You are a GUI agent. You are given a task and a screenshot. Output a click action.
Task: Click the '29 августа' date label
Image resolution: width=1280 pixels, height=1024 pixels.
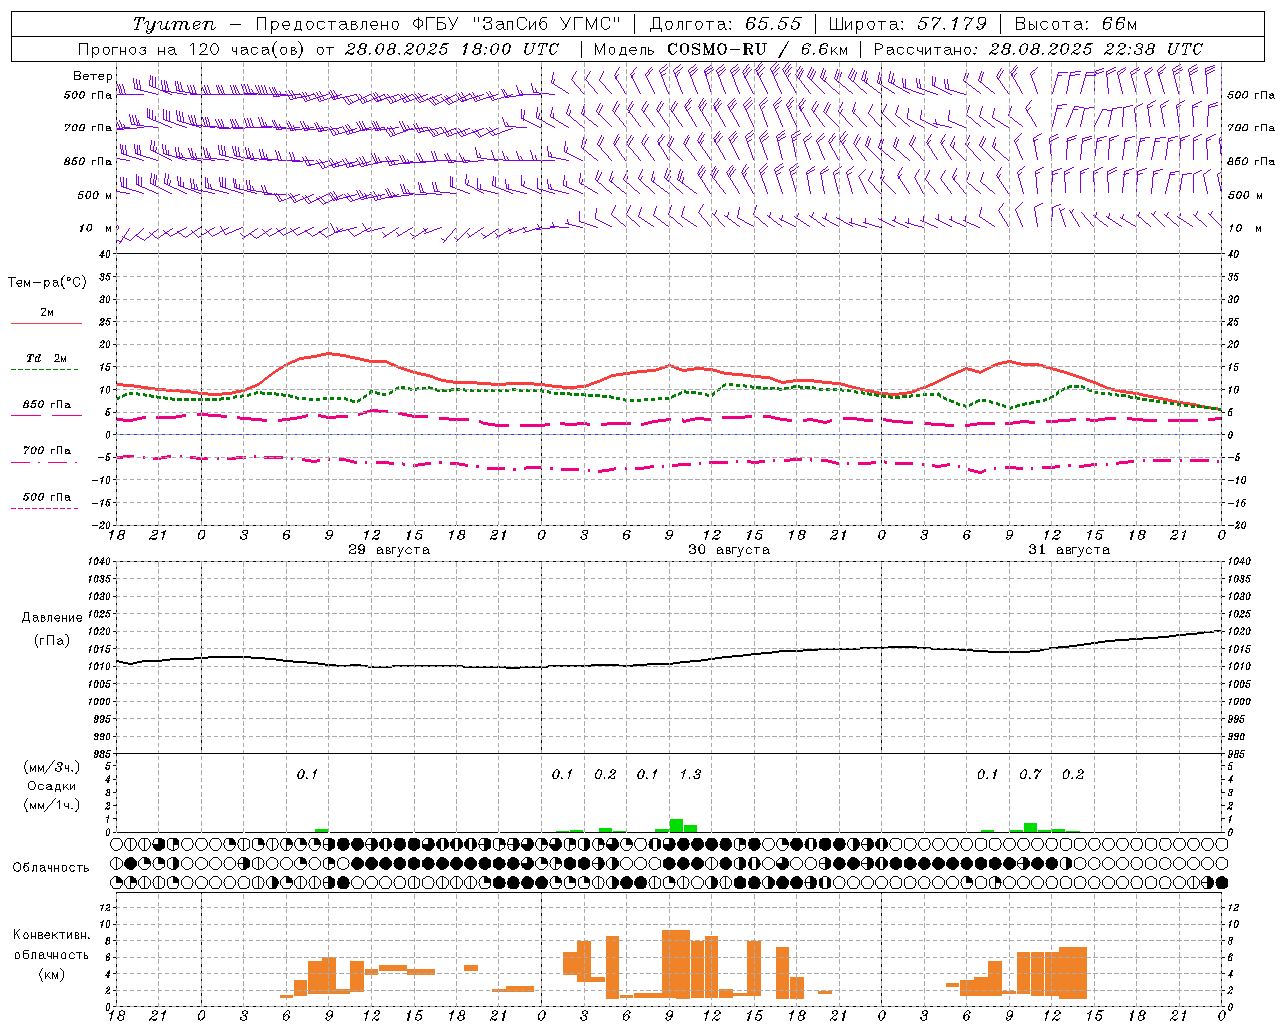pos(389,550)
